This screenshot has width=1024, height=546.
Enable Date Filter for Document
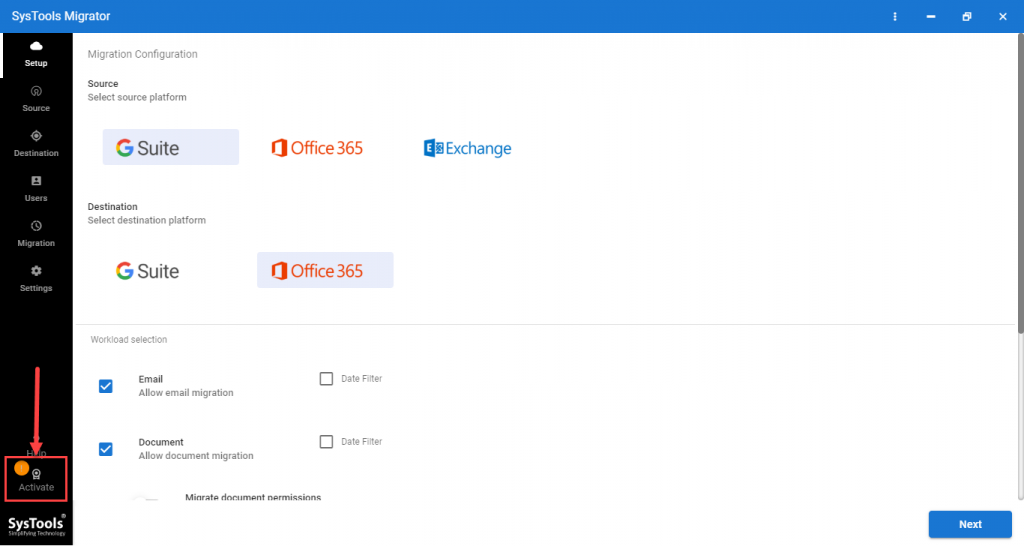point(326,442)
